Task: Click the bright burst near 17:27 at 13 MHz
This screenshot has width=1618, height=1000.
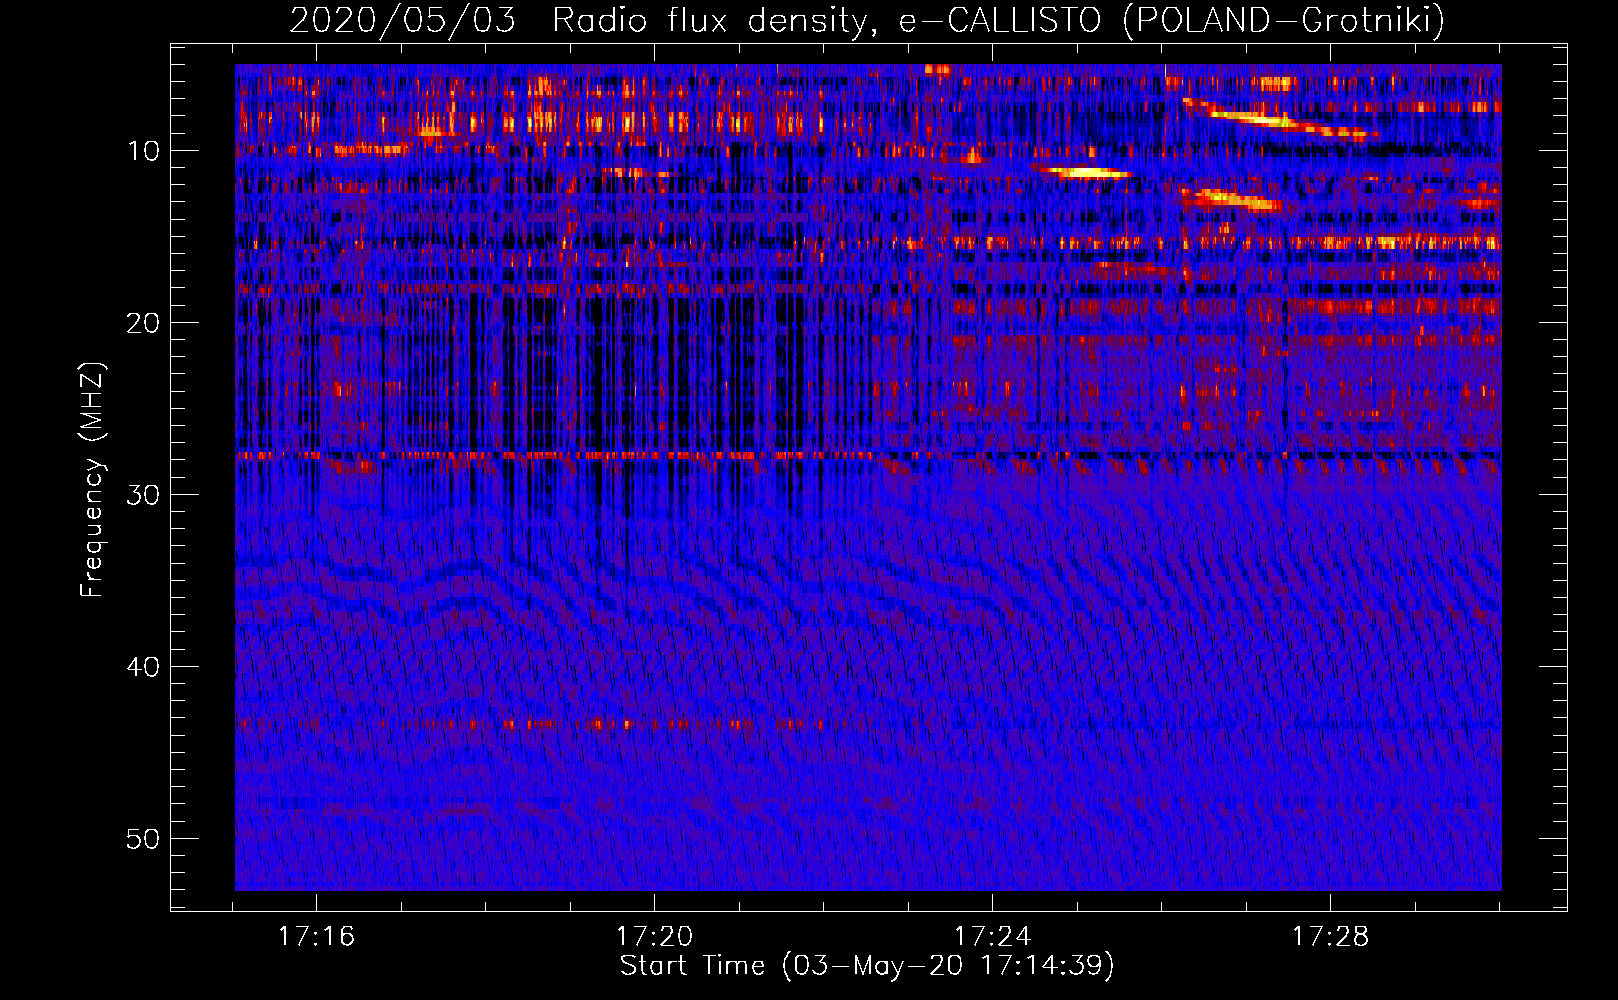Action: [x=1232, y=199]
